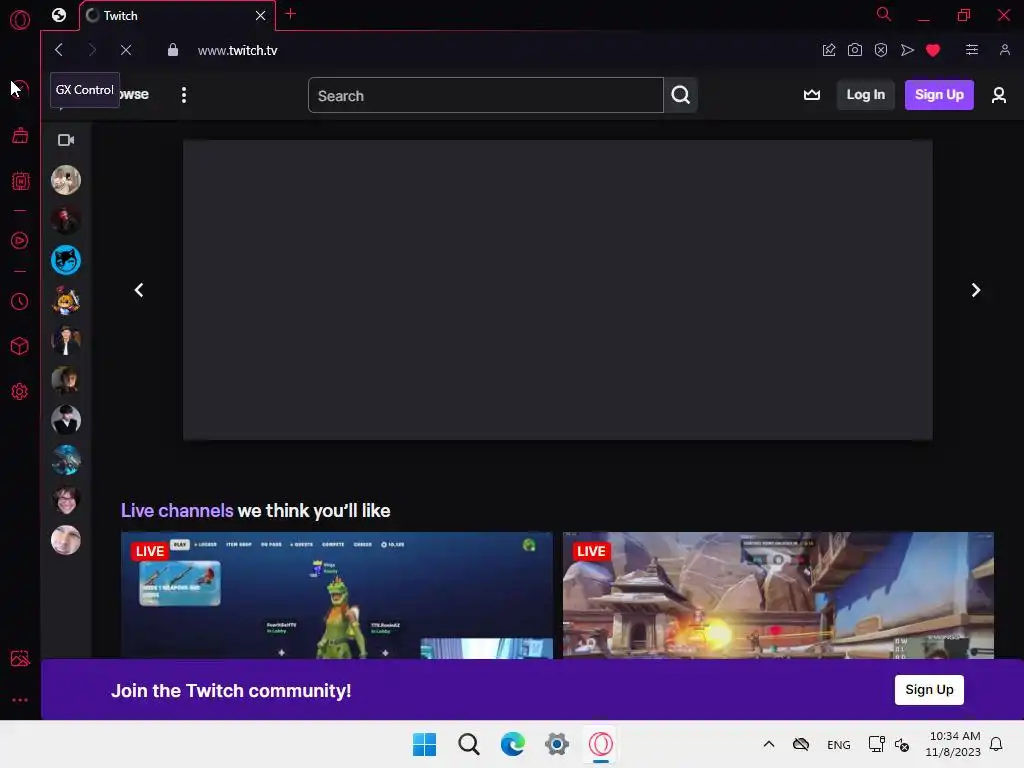This screenshot has width=1024, height=768.
Task: Close the Twitch tab
Action: 261,15
